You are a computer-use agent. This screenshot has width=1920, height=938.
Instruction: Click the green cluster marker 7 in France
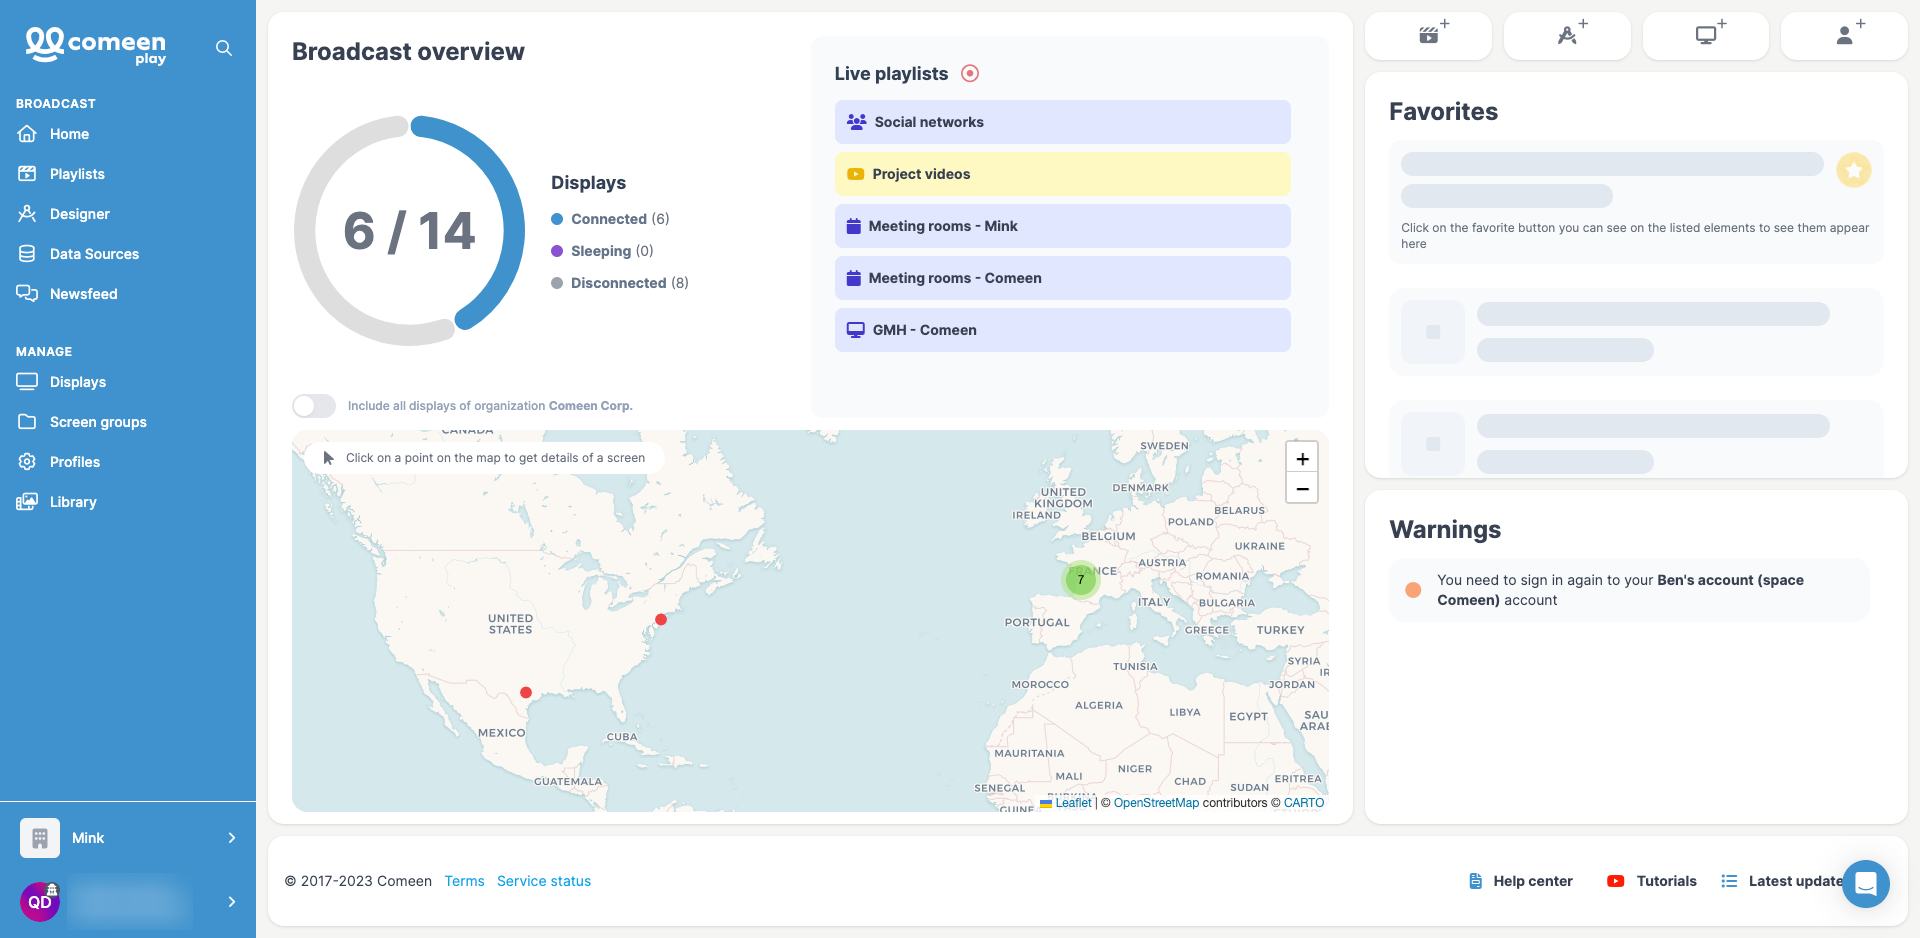pos(1080,579)
